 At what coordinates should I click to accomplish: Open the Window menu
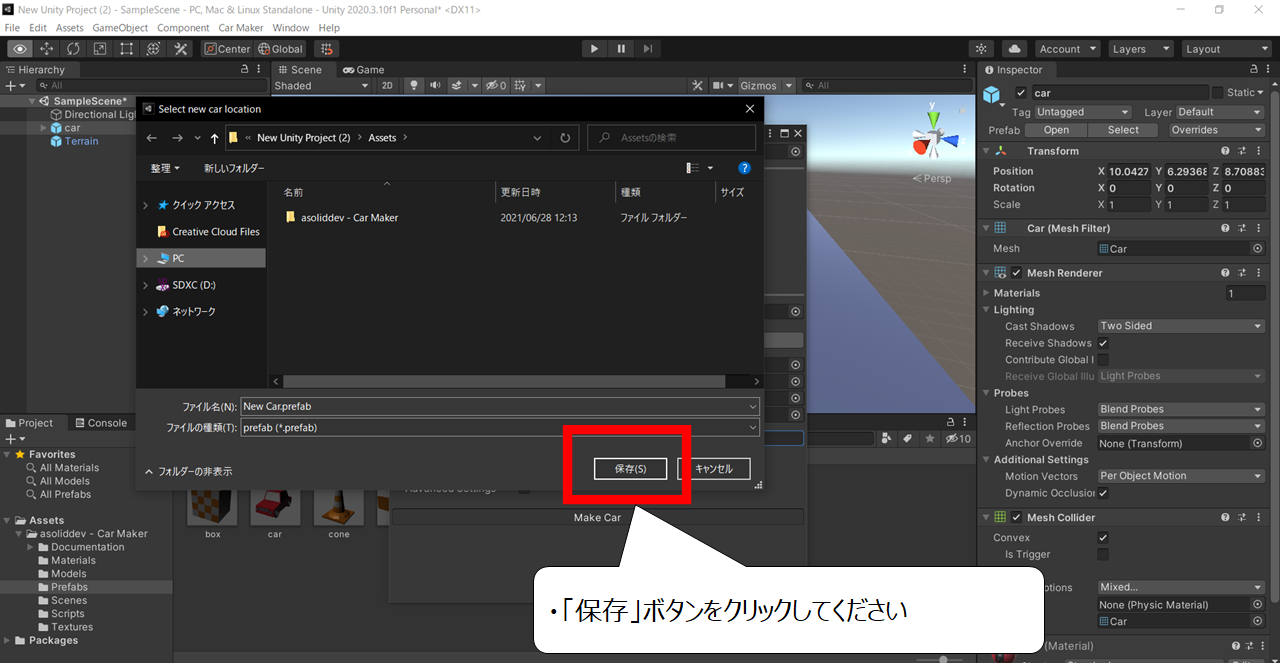[291, 28]
